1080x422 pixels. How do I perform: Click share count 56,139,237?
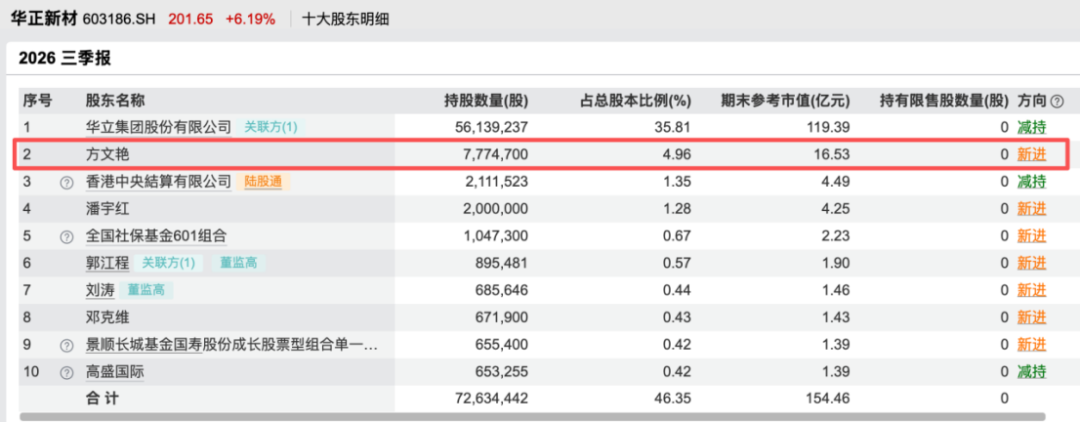(492, 127)
